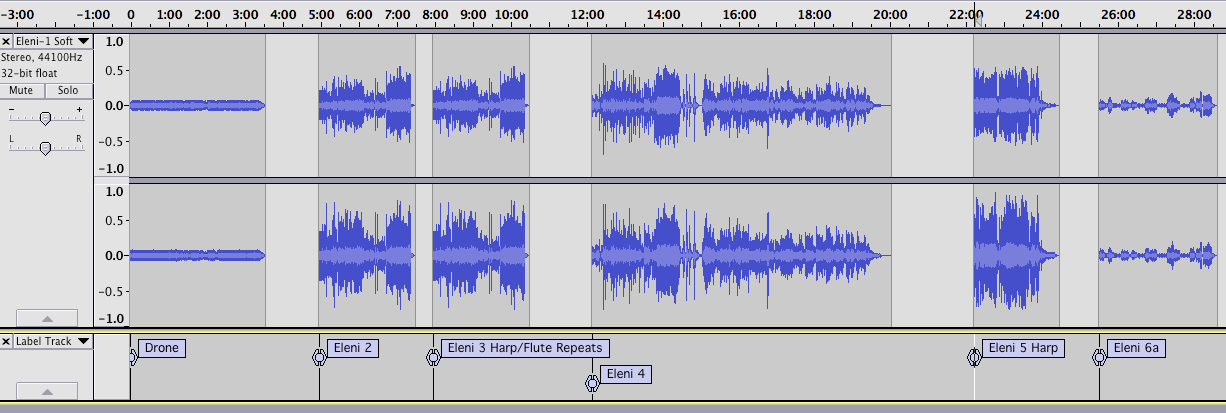The width and height of the screenshot is (1226, 413).
Task: Open the Eleni-1 Soft track dropdown menu
Action: (x=53, y=41)
